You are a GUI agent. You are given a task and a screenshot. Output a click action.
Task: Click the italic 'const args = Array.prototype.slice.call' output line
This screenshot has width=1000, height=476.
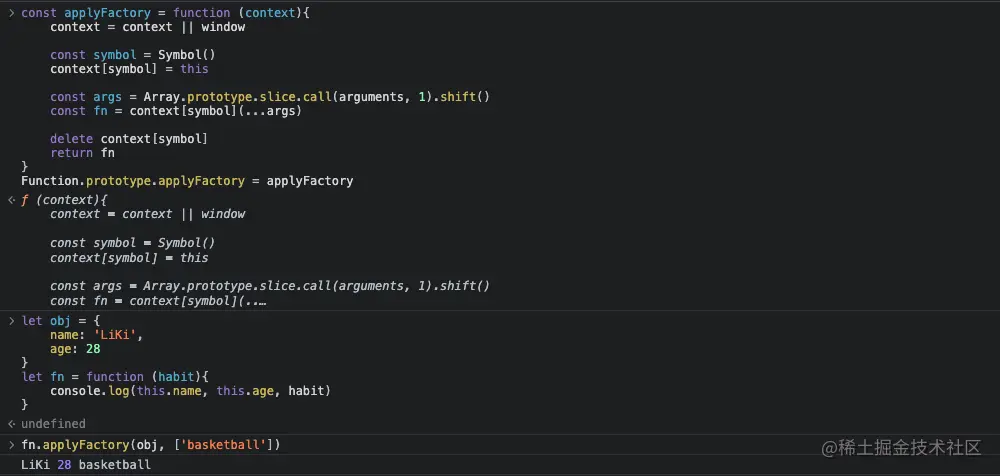(270, 286)
